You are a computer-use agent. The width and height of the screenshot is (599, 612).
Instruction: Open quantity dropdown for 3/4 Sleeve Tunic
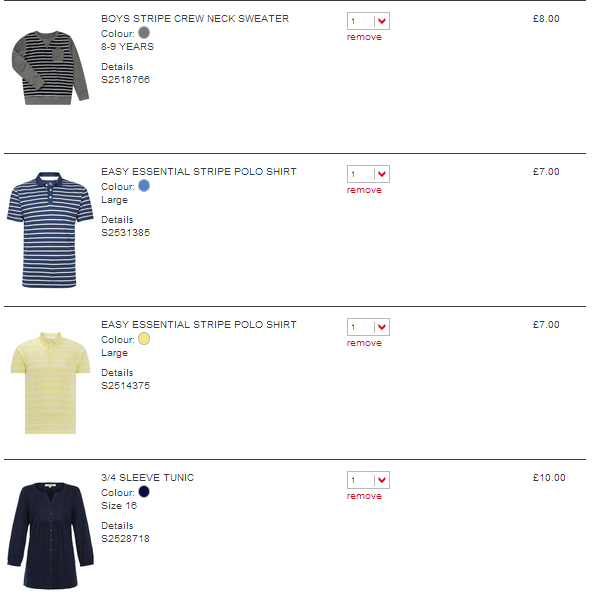coord(368,480)
